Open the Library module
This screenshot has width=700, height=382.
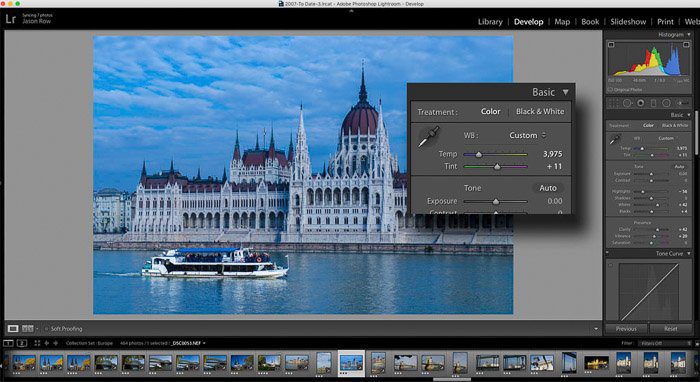[490, 22]
